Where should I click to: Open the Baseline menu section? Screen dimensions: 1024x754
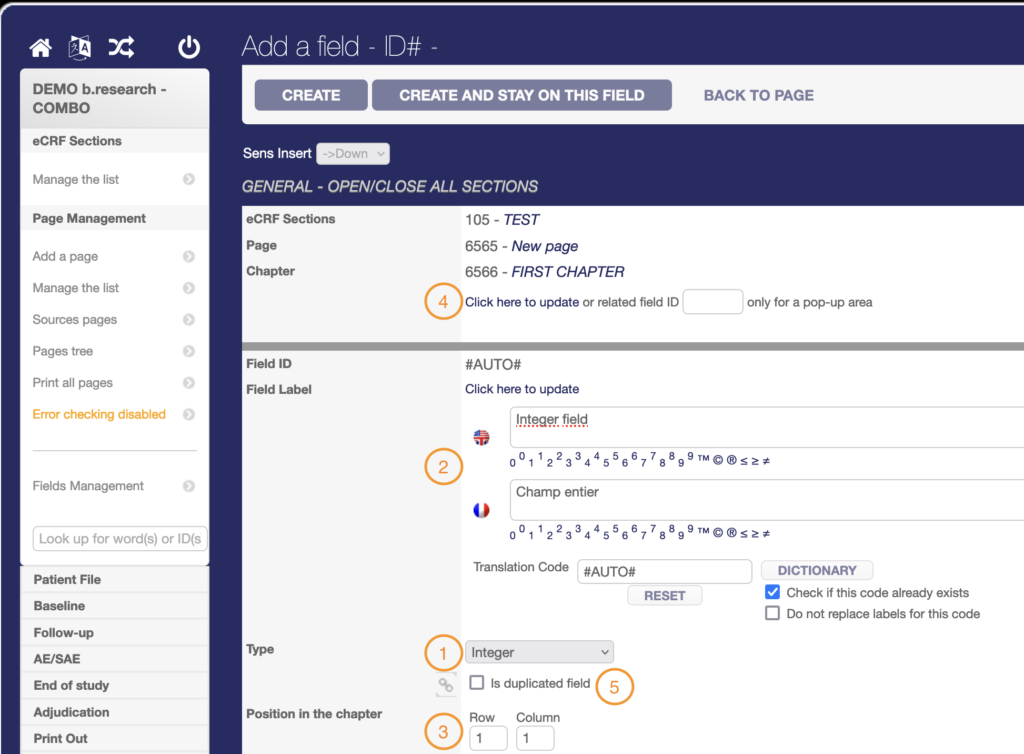point(59,606)
